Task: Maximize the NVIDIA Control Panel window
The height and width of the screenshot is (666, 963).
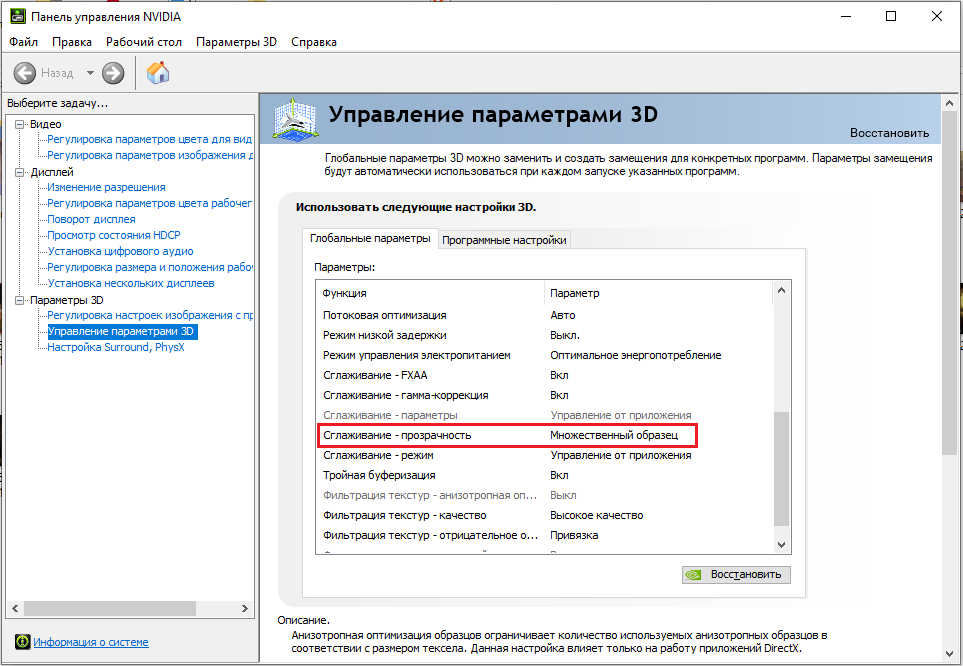Action: point(891,17)
